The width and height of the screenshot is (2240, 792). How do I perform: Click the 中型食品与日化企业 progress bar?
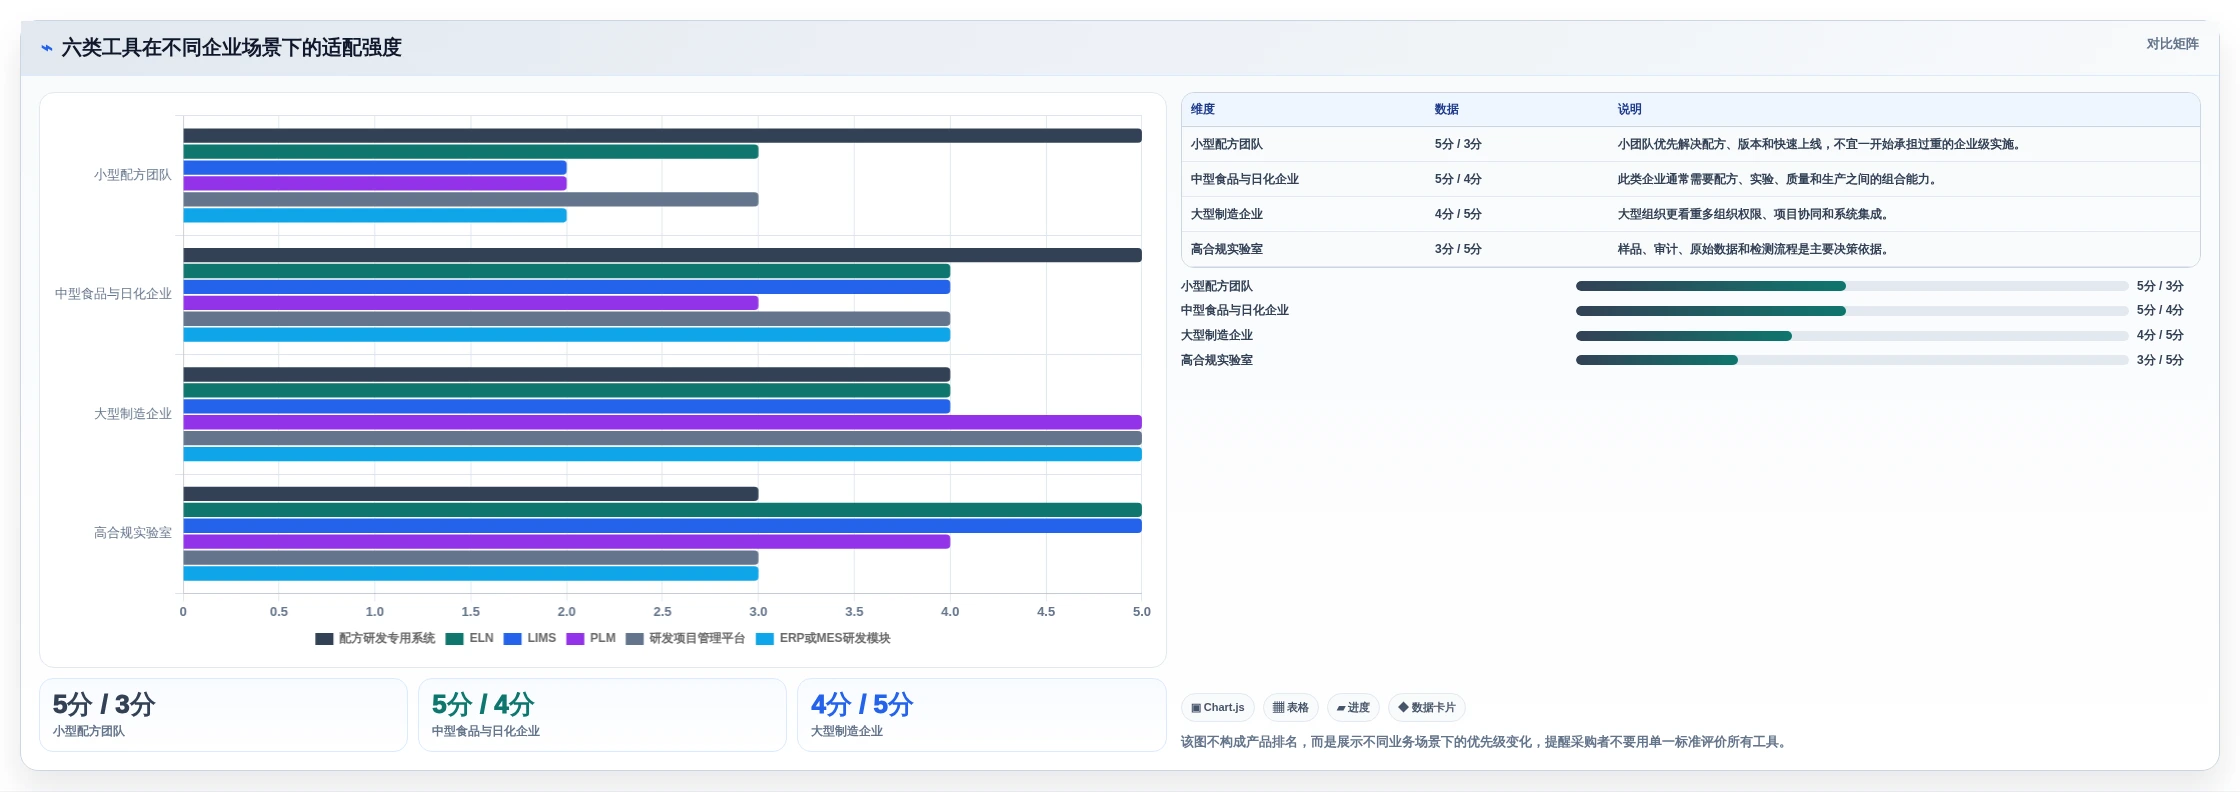(1852, 311)
